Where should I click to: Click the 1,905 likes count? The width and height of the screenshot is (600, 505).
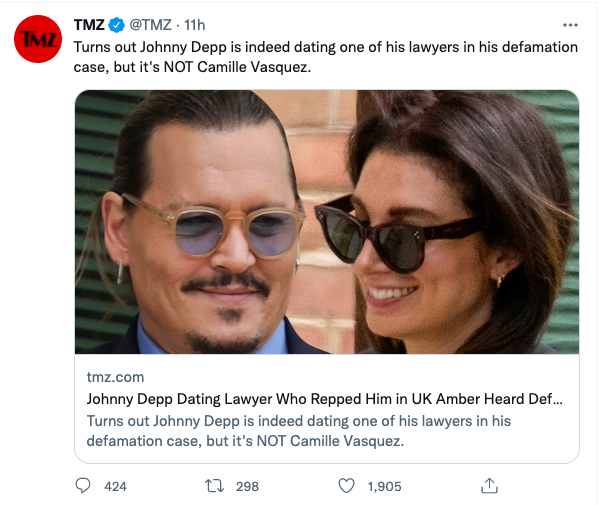click(x=385, y=487)
